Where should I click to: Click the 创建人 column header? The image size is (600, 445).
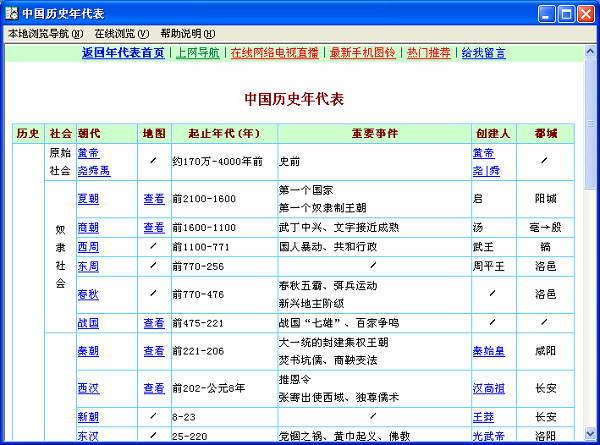[493, 134]
